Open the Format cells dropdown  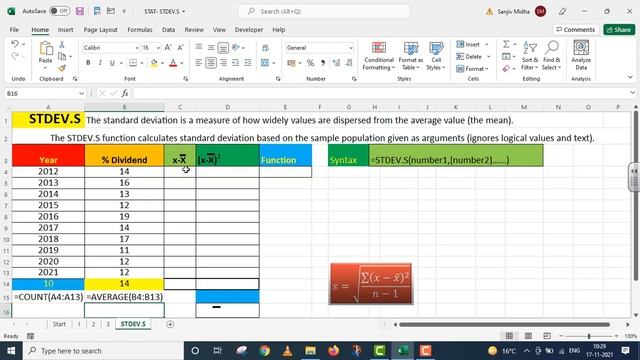tap(473, 69)
